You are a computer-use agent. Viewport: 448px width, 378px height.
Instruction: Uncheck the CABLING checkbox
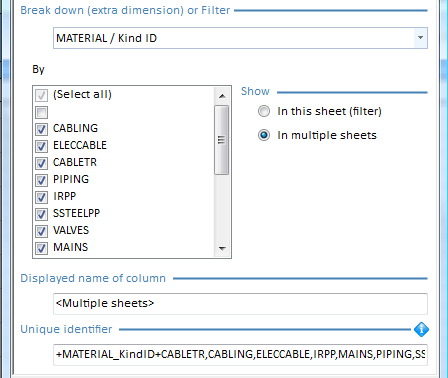pos(41,129)
